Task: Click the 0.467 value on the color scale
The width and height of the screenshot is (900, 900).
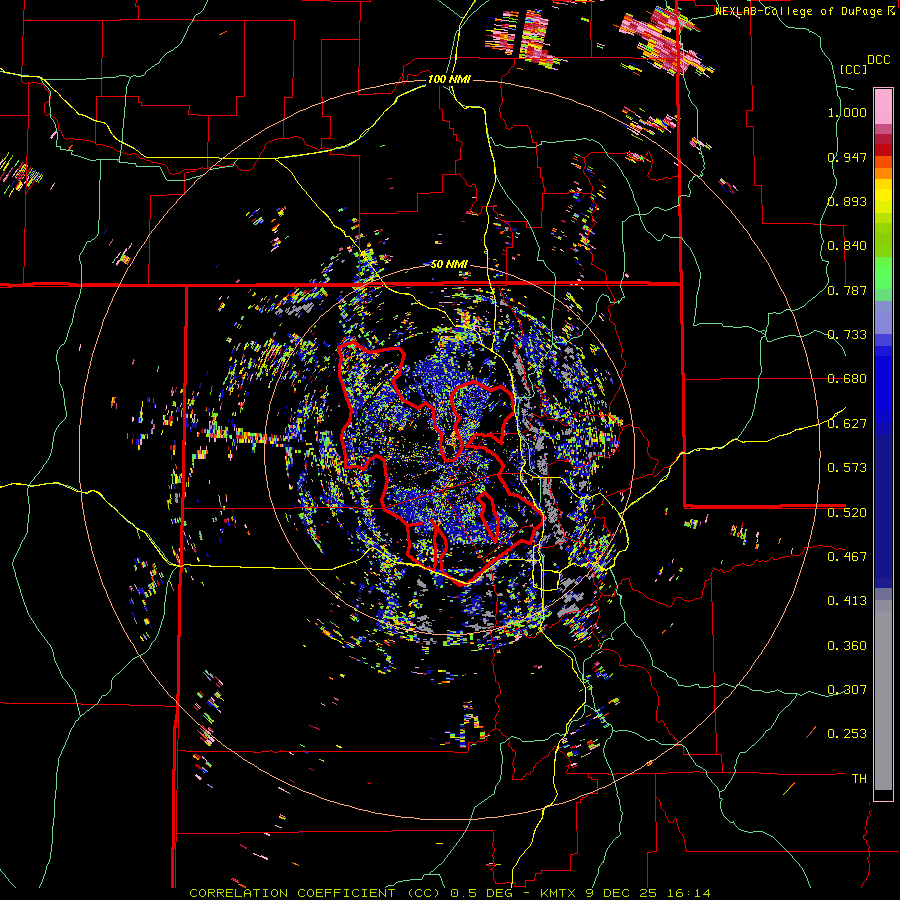Action: coord(847,557)
